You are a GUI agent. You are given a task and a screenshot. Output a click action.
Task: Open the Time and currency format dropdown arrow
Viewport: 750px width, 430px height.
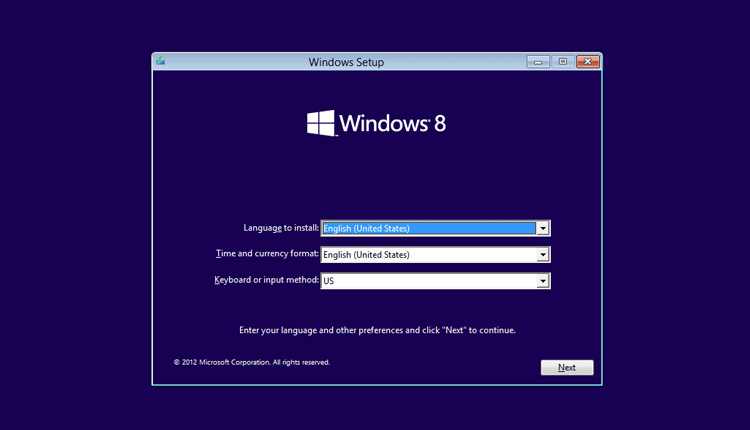point(542,255)
